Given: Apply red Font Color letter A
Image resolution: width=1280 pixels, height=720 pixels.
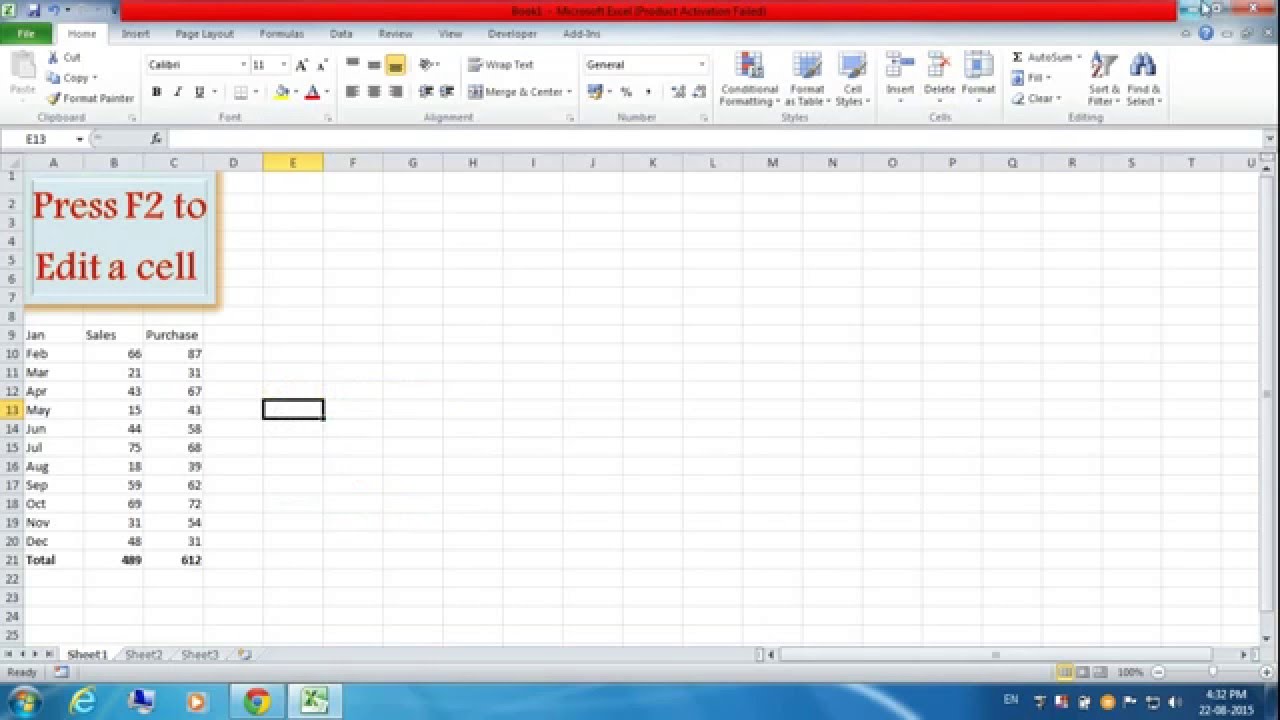Looking at the screenshot, I should pos(312,92).
